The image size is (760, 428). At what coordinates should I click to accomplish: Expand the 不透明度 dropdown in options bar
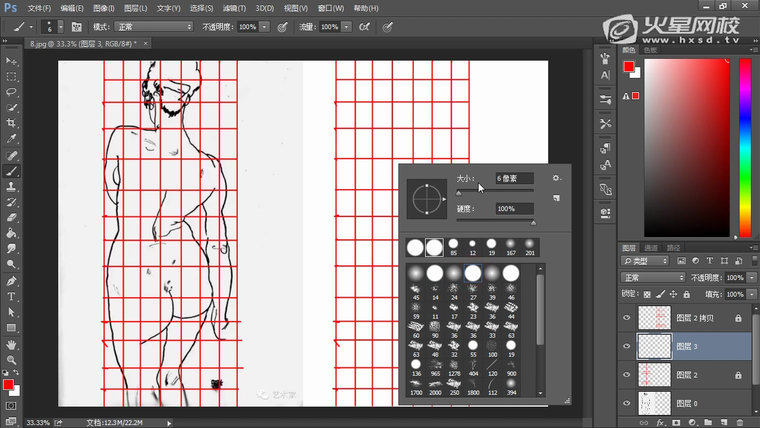point(265,26)
